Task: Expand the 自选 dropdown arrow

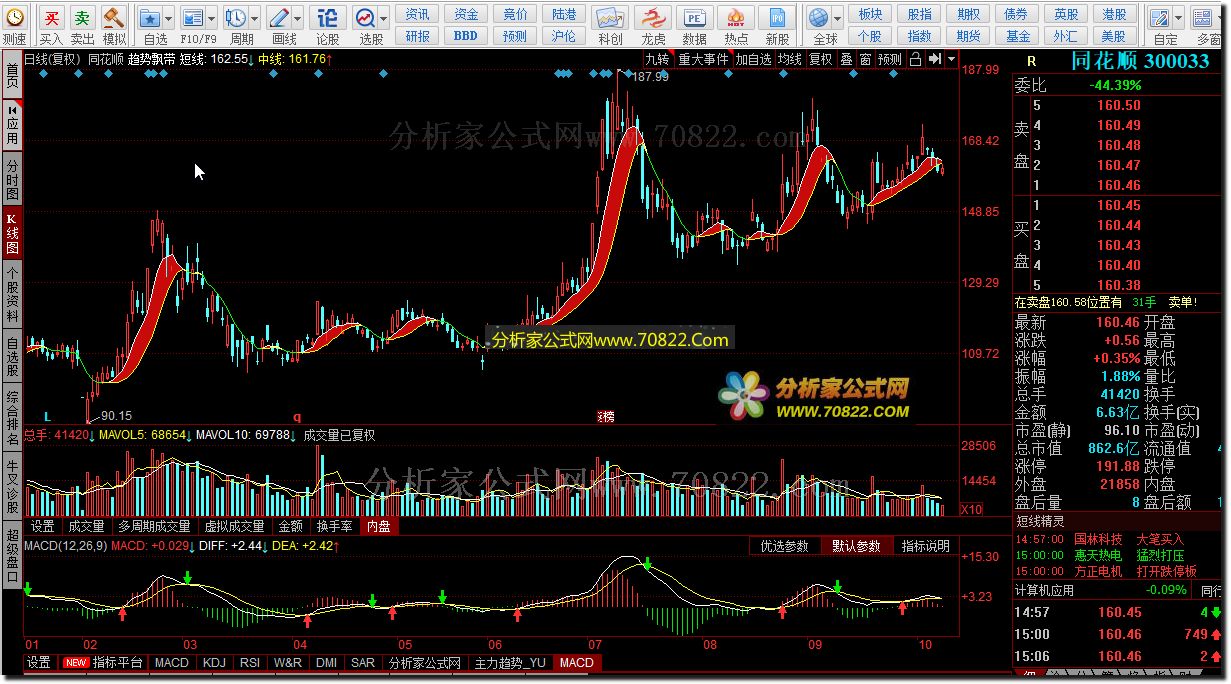Action: pos(168,18)
